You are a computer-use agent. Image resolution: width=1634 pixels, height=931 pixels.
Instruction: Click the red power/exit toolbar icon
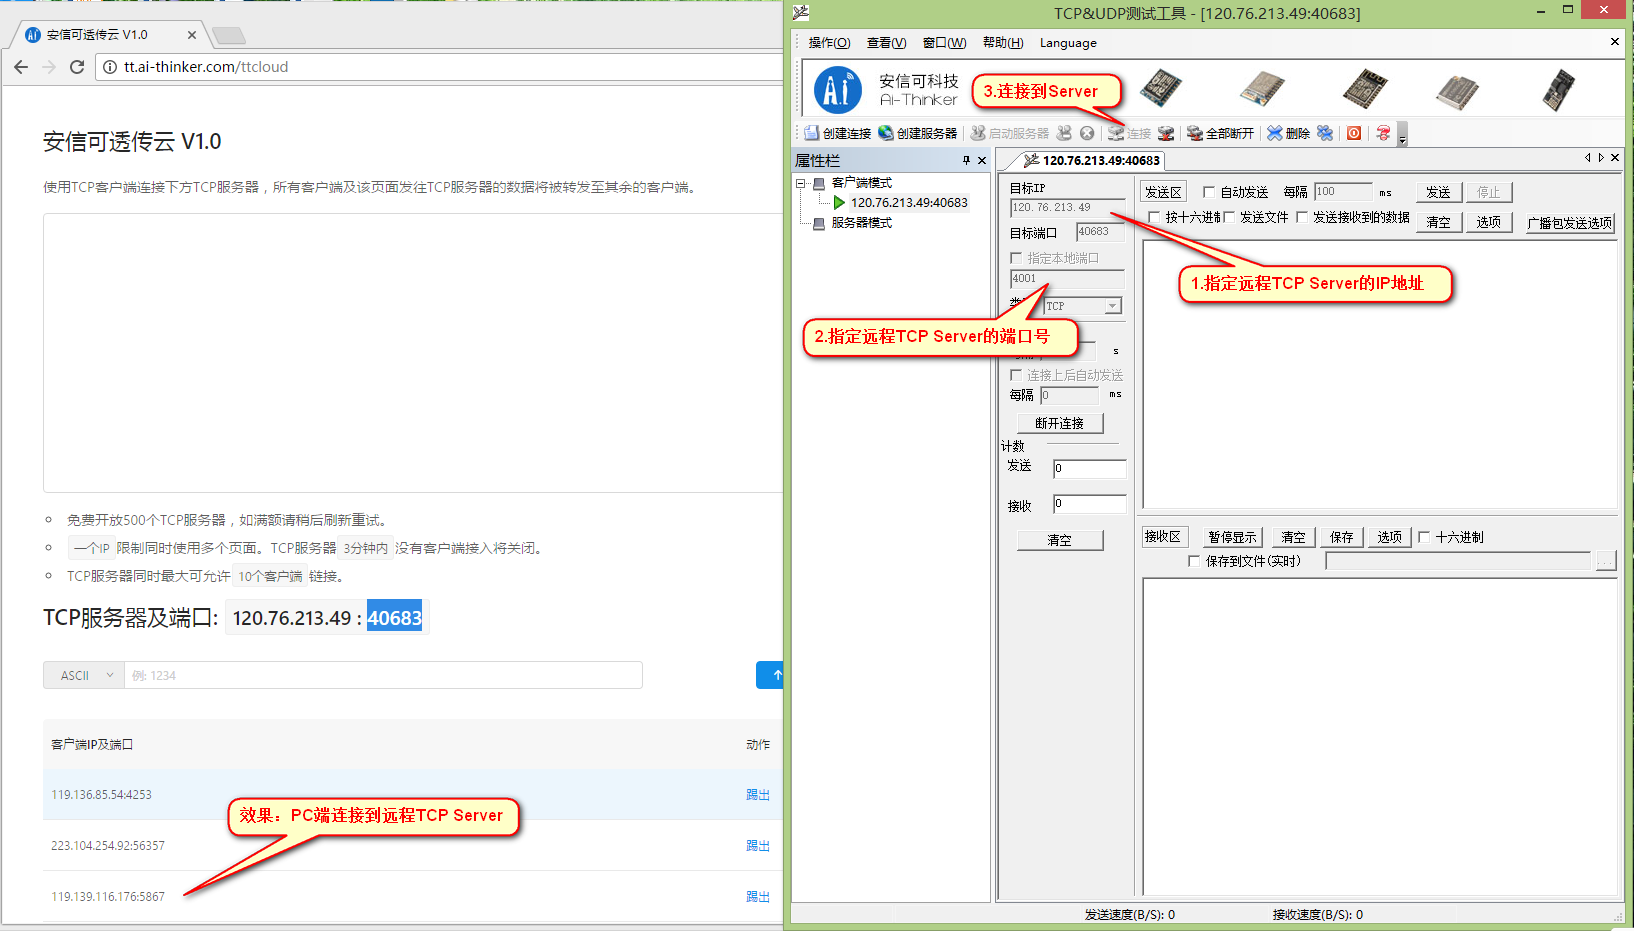(1354, 133)
